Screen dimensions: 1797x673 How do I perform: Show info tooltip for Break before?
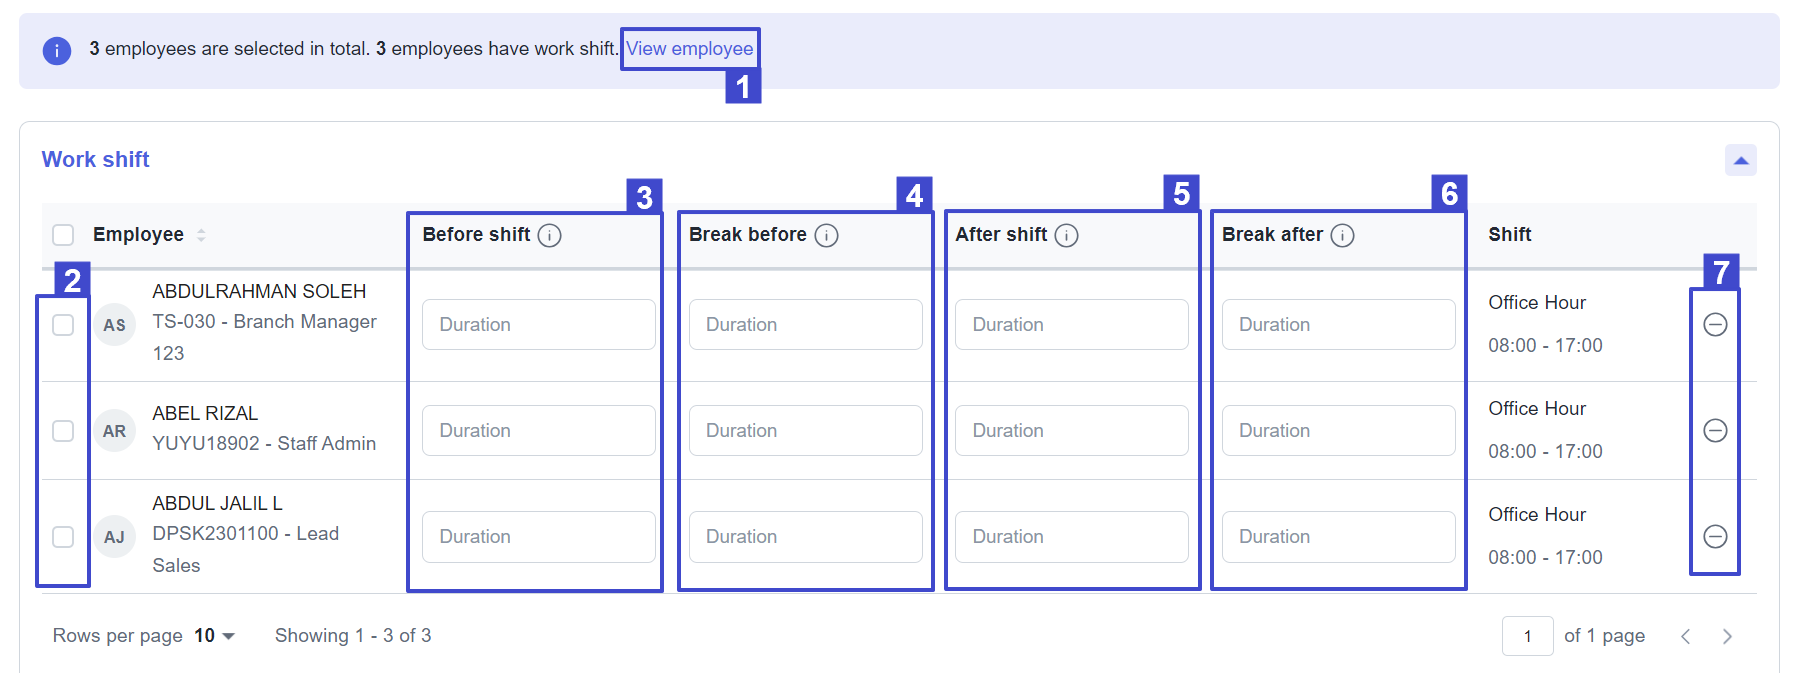(x=826, y=235)
